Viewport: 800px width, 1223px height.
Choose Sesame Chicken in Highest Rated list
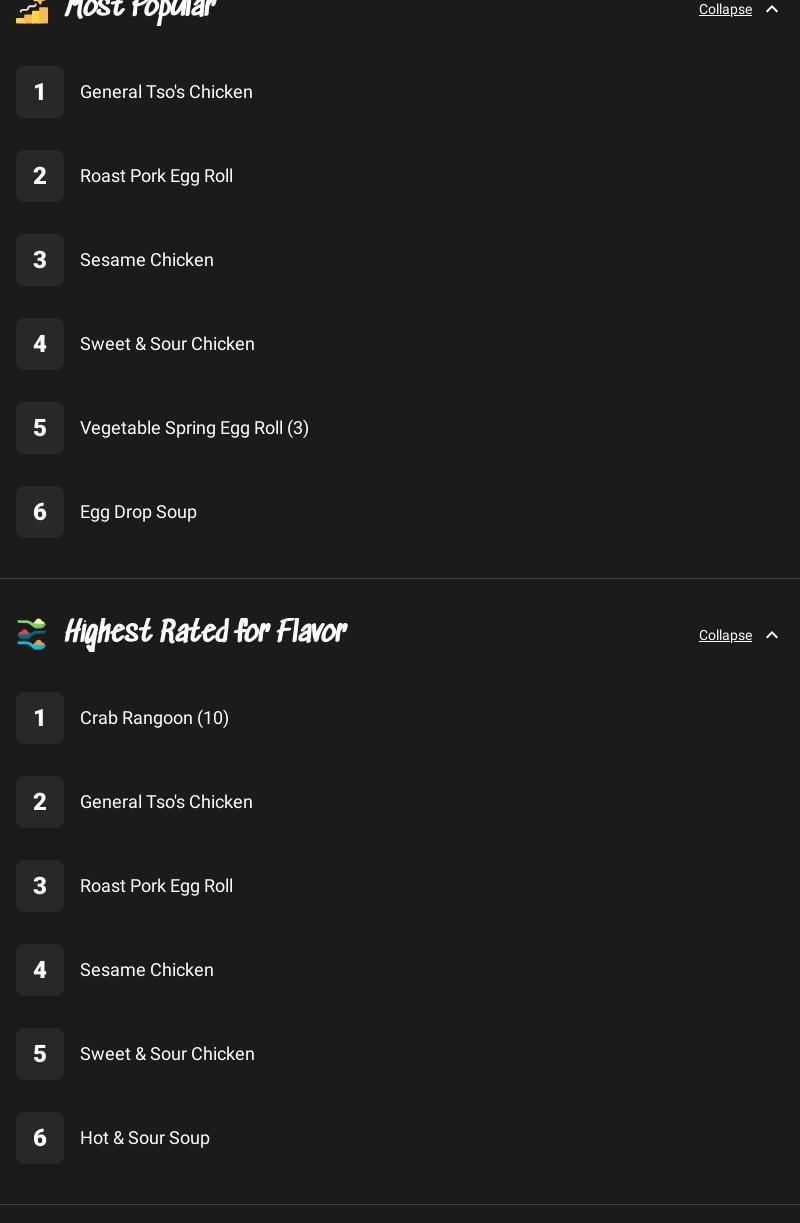click(x=147, y=970)
